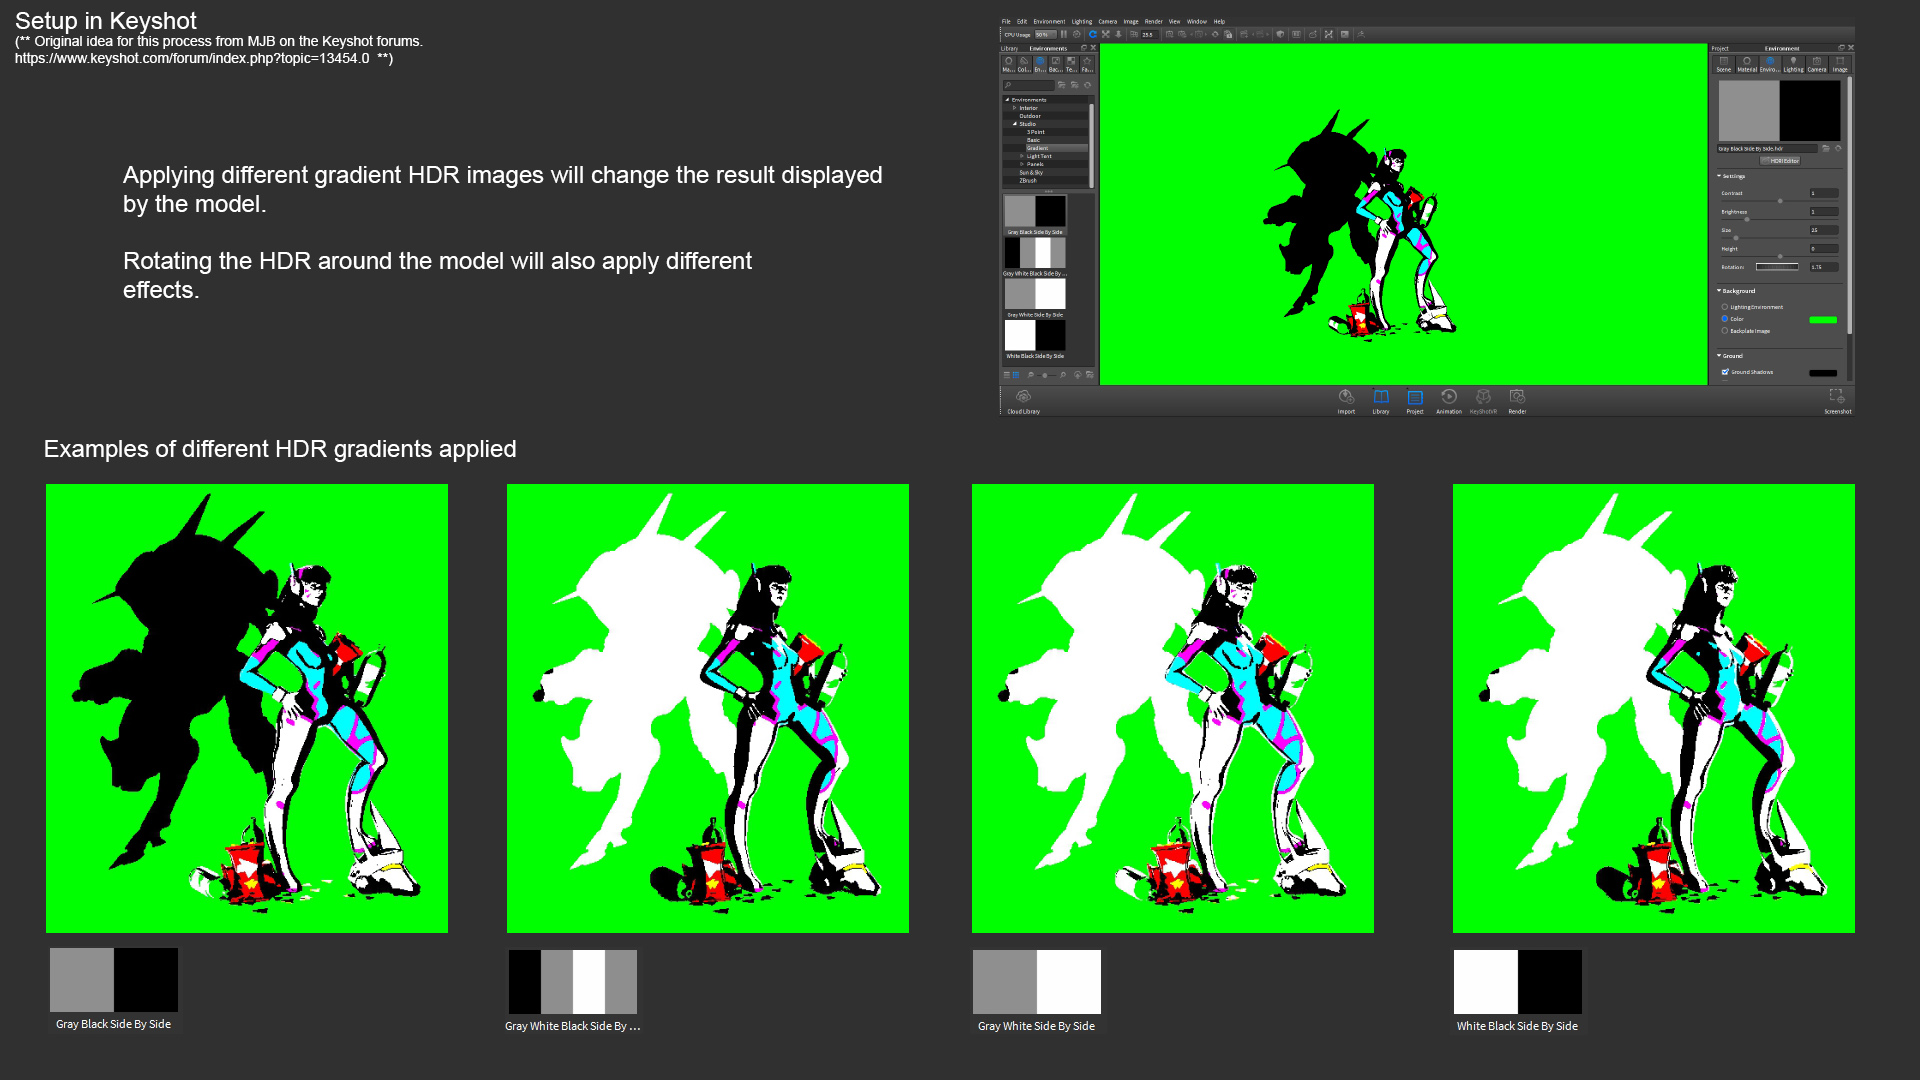Collapse the Studio folder
The width and height of the screenshot is (1920, 1080).
point(1014,124)
